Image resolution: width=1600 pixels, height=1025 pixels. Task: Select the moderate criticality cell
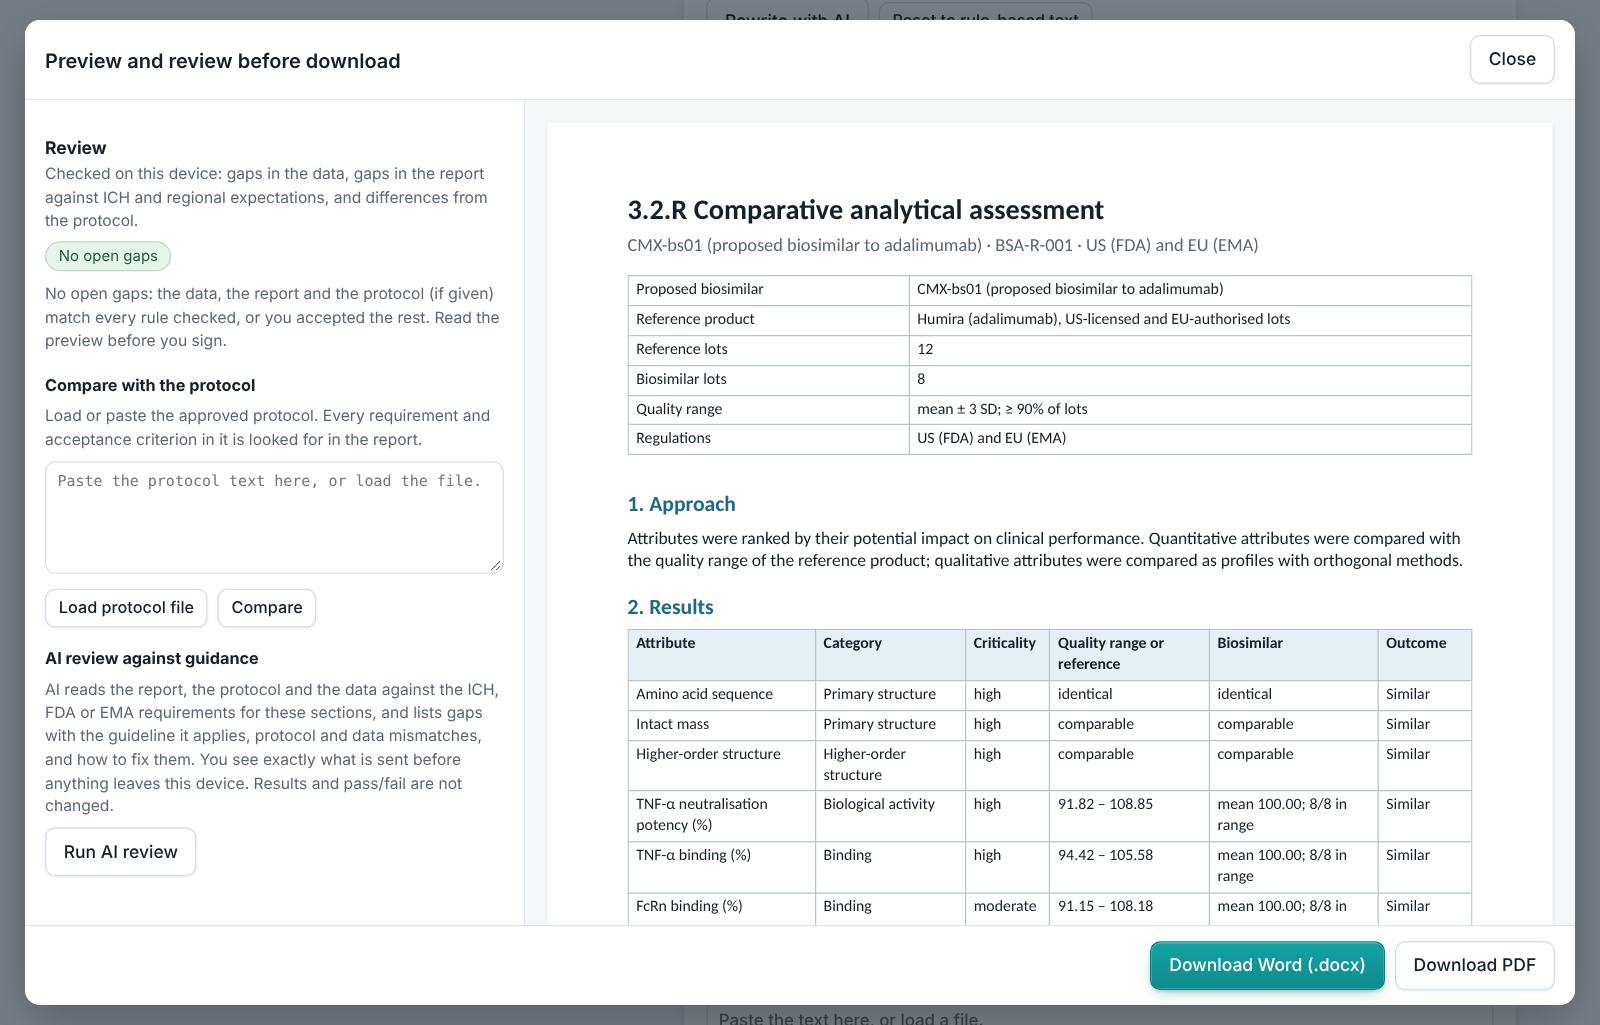tap(1007, 907)
